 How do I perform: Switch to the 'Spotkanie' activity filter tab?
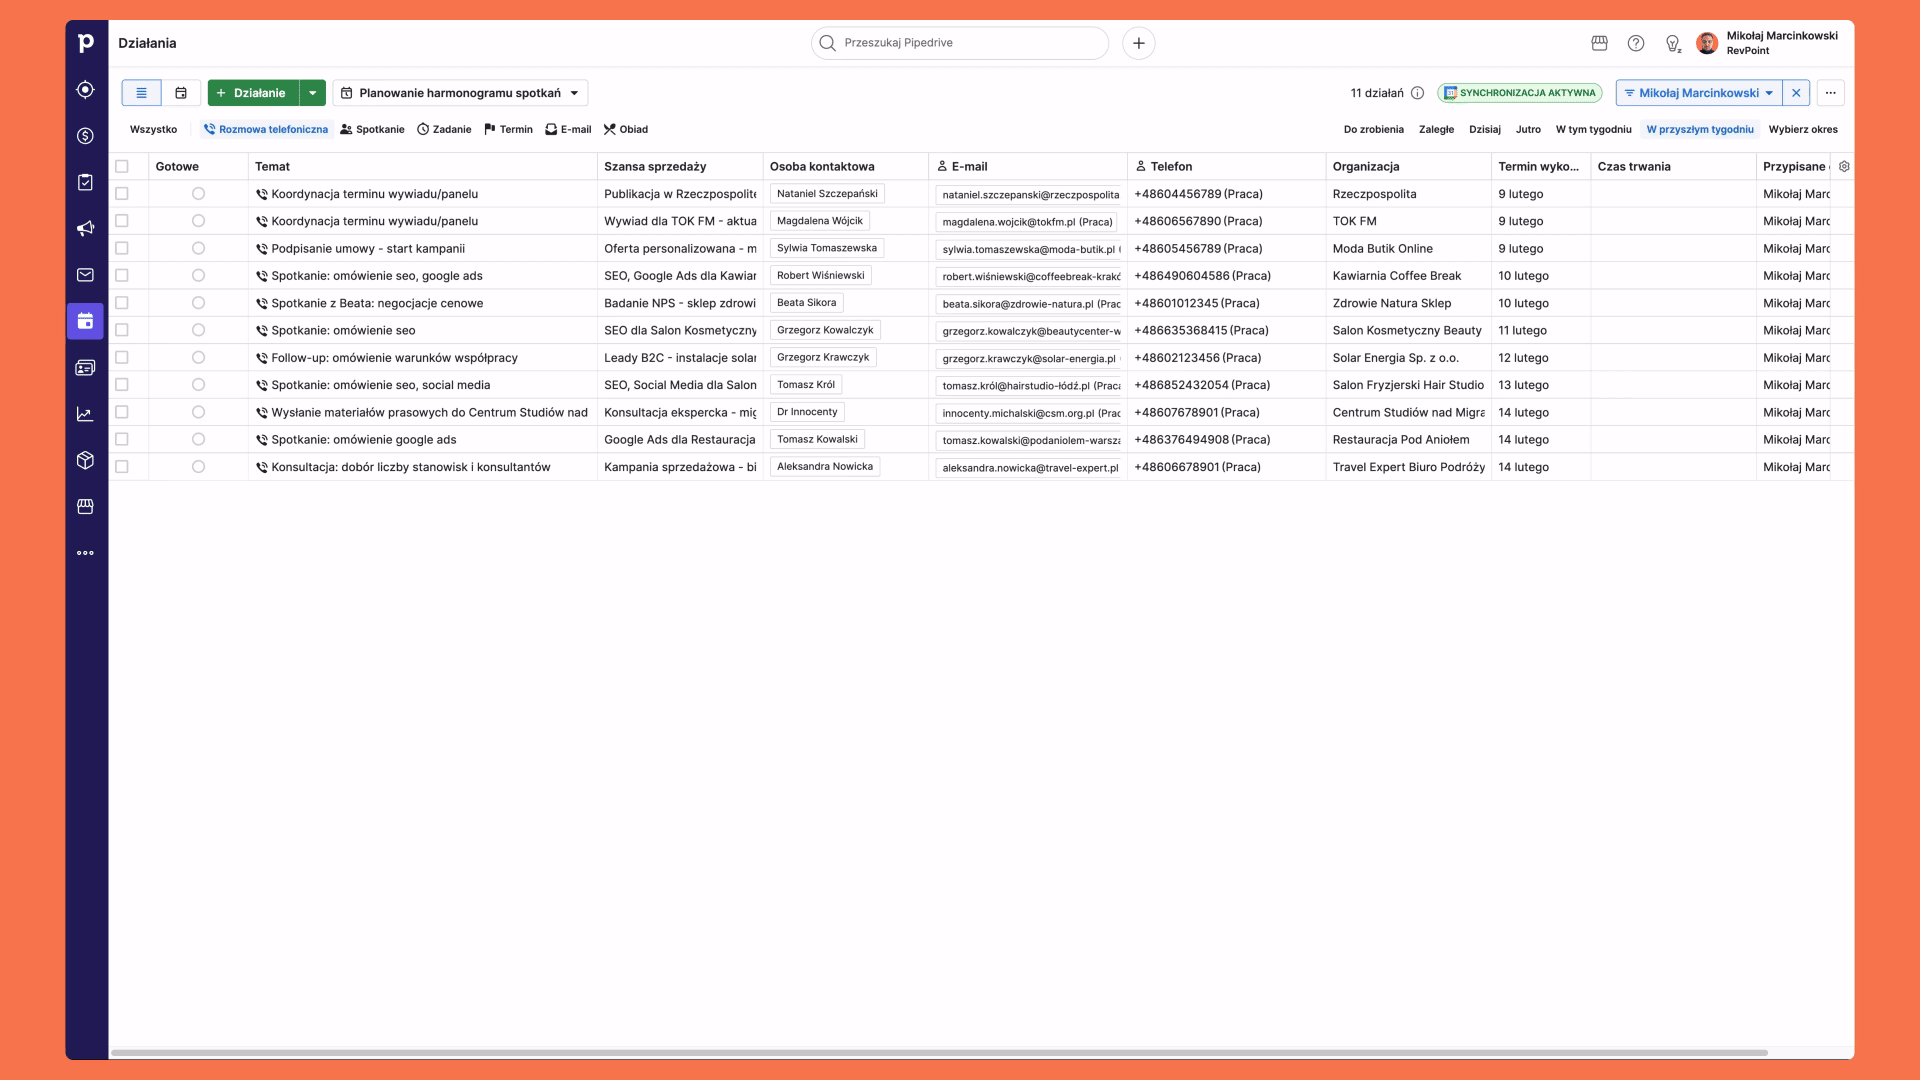[372, 129]
